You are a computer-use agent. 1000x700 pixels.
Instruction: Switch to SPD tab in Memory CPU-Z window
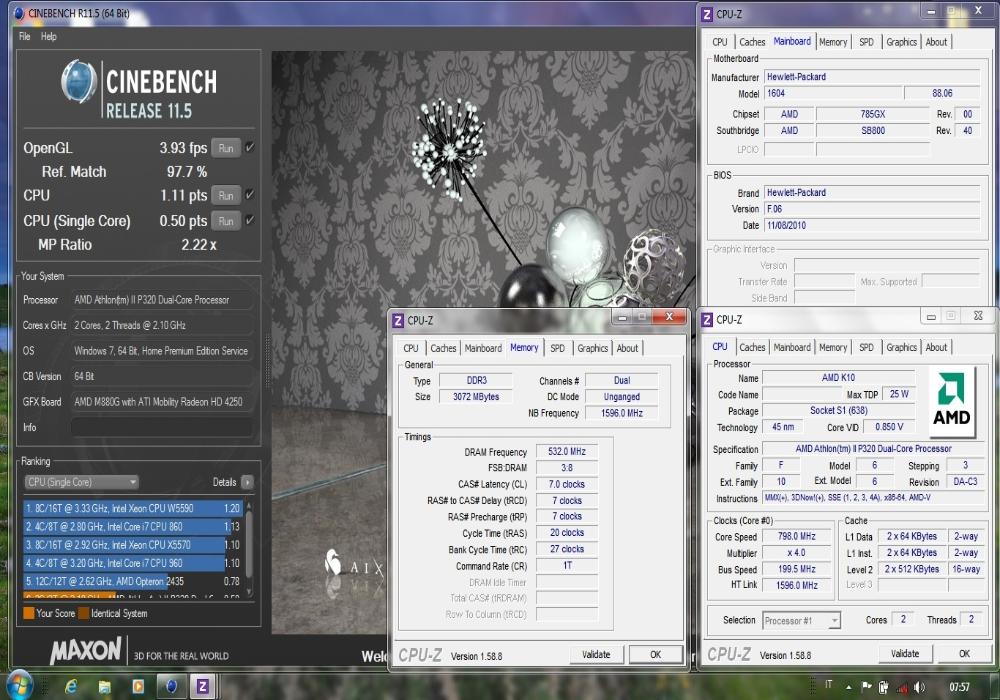click(x=557, y=348)
